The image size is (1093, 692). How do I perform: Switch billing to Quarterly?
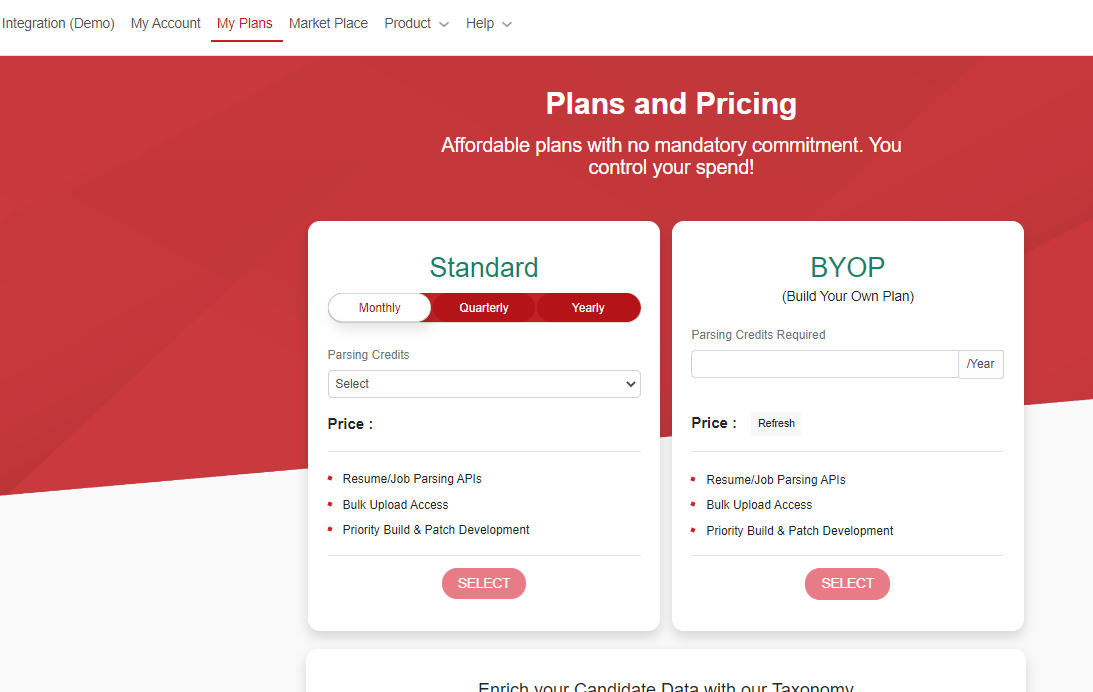(x=484, y=307)
